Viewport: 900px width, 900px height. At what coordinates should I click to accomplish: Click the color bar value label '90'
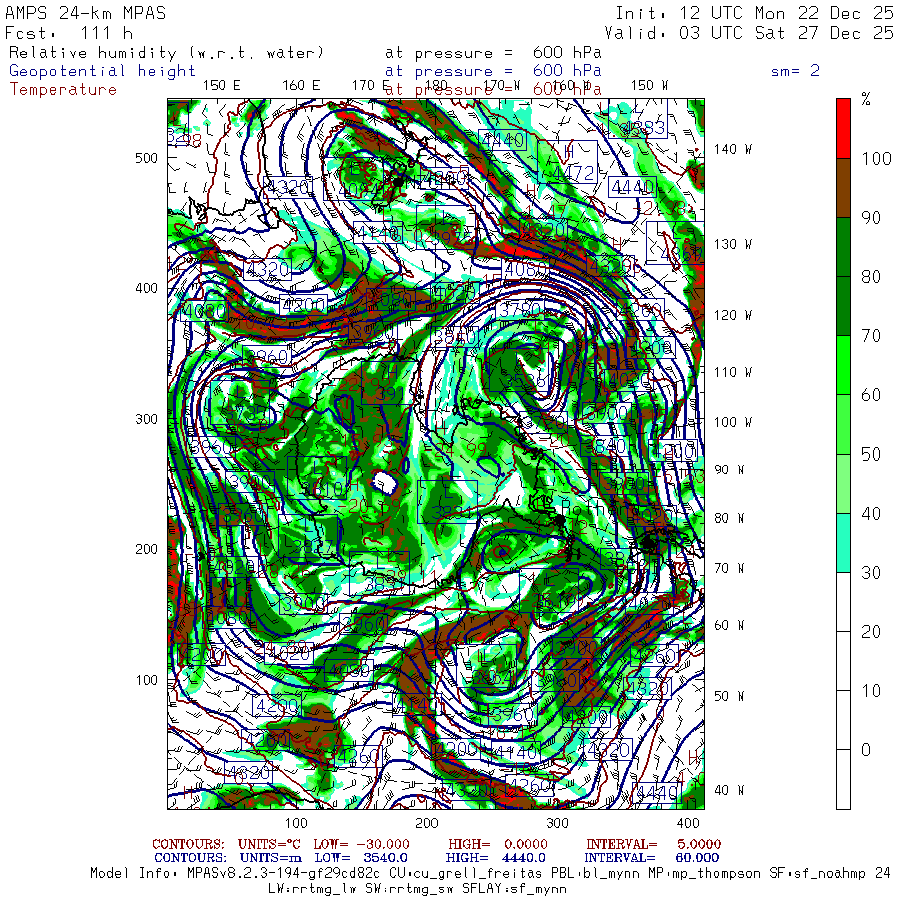pyautogui.click(x=871, y=218)
